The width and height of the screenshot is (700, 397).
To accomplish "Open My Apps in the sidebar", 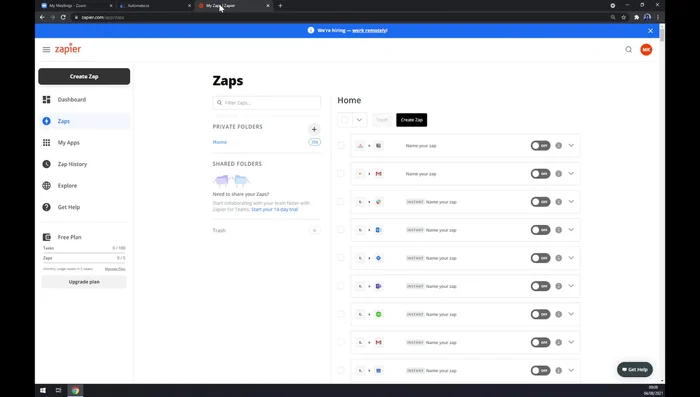I will [84, 142].
